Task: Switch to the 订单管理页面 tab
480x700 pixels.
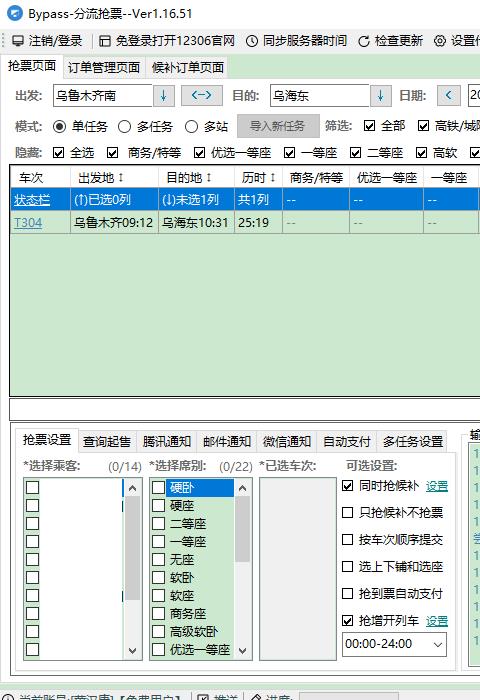Action: 104,67
